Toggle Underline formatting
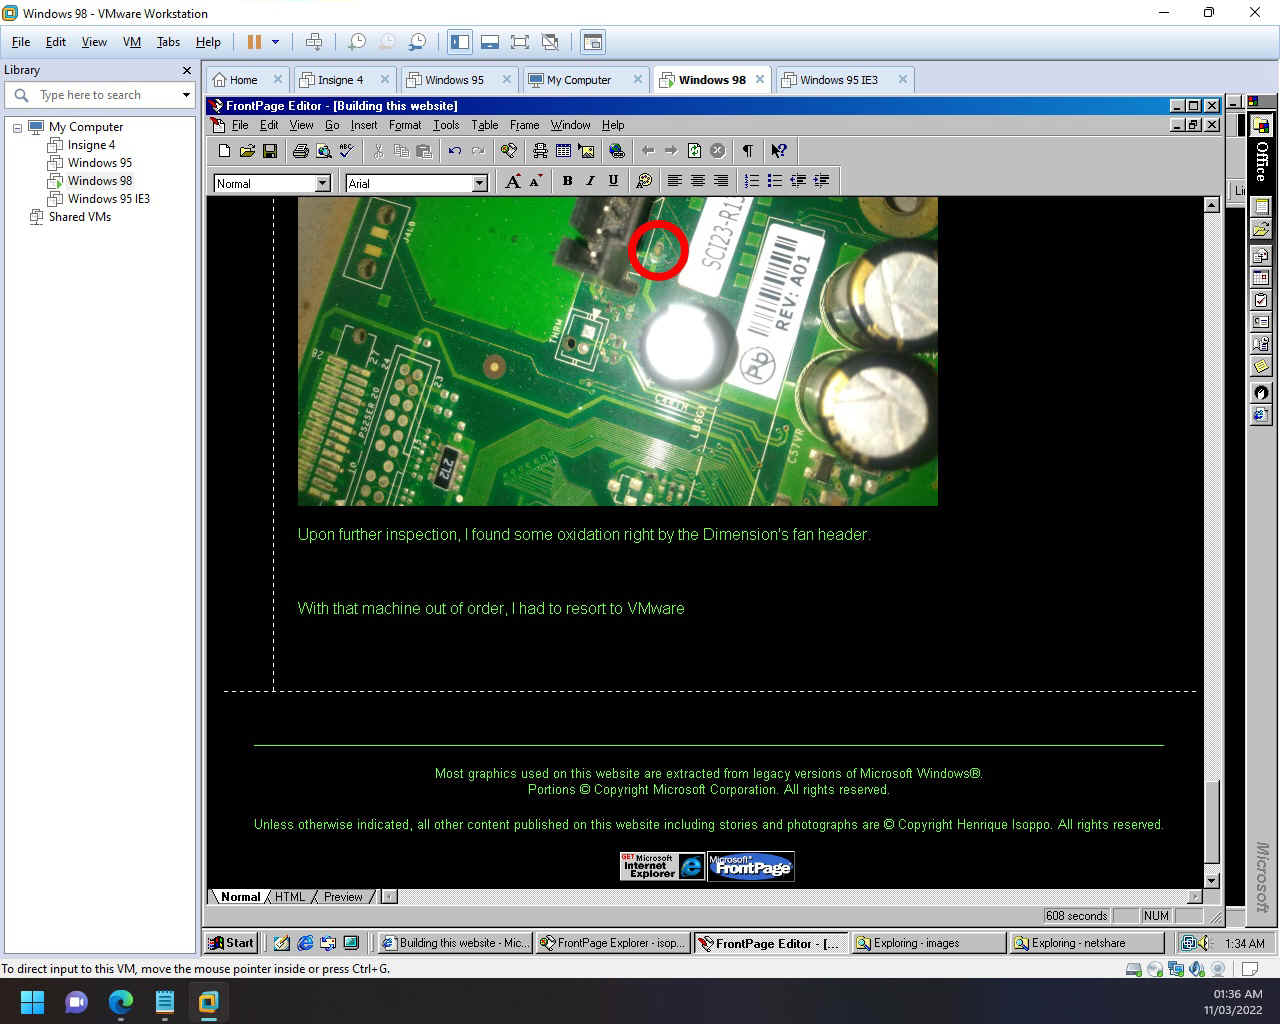The image size is (1280, 1024). pos(613,181)
